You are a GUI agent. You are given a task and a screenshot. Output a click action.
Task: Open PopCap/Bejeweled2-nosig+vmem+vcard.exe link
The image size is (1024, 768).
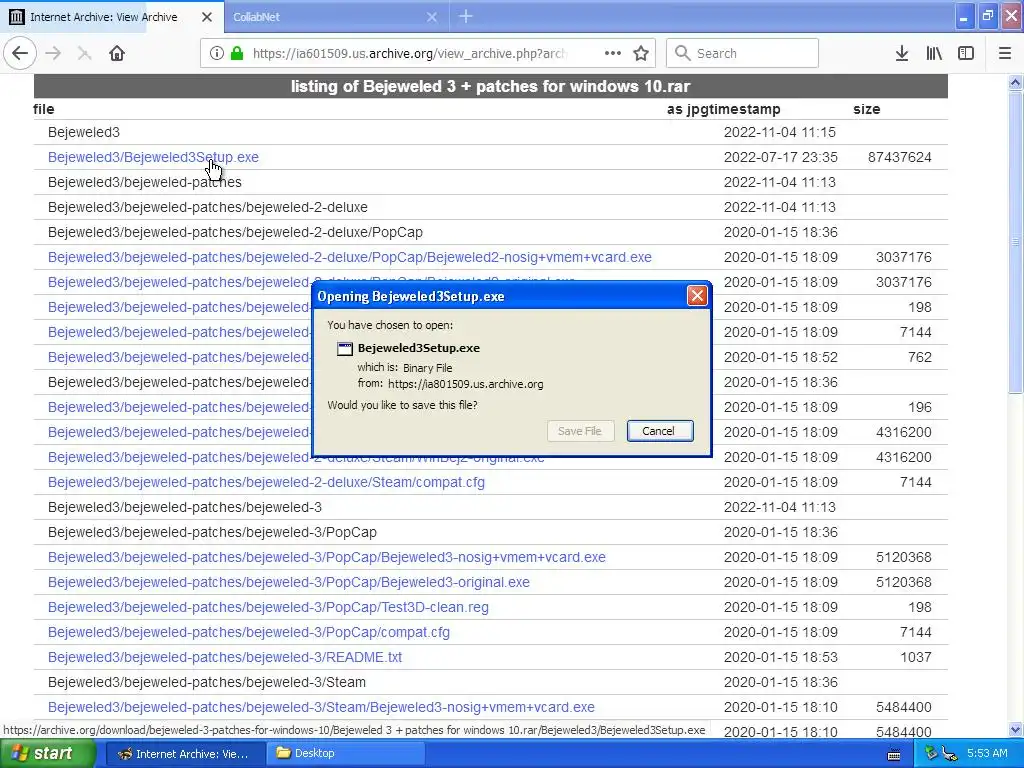349,257
